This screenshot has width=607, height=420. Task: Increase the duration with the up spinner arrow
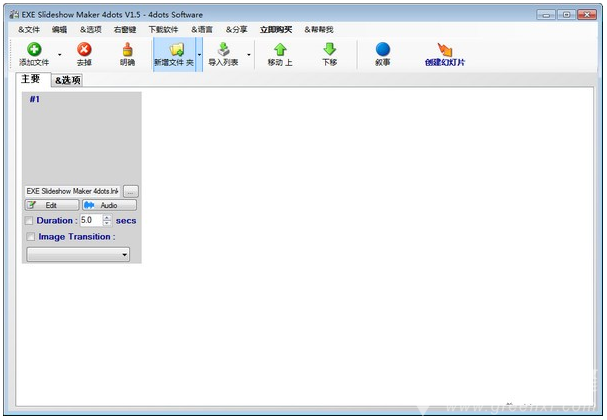tap(107, 218)
